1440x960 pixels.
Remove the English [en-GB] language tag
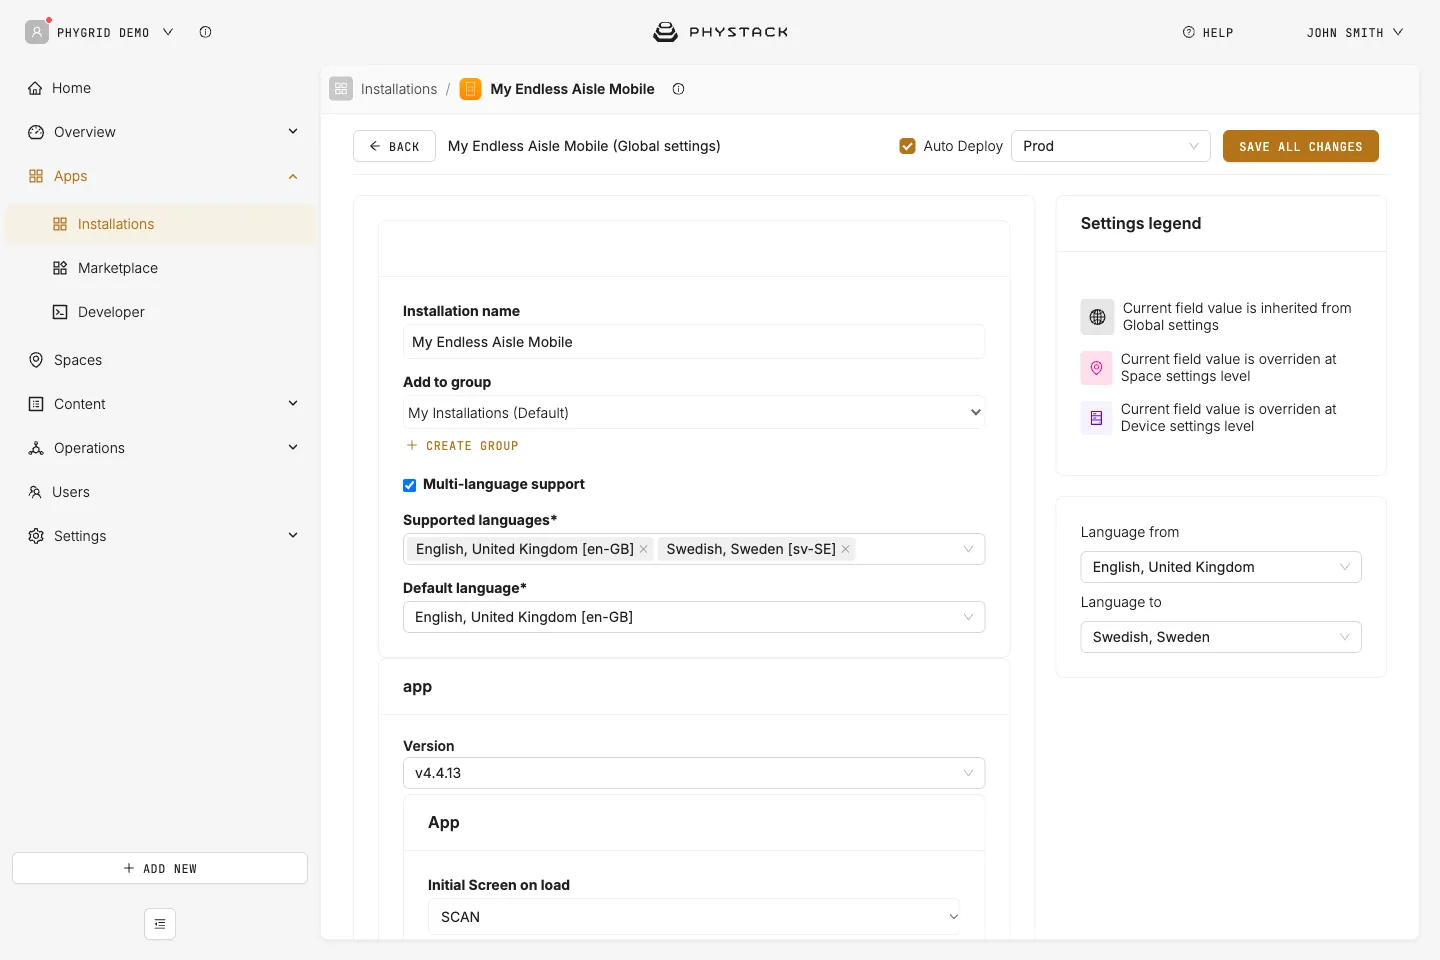coord(643,549)
